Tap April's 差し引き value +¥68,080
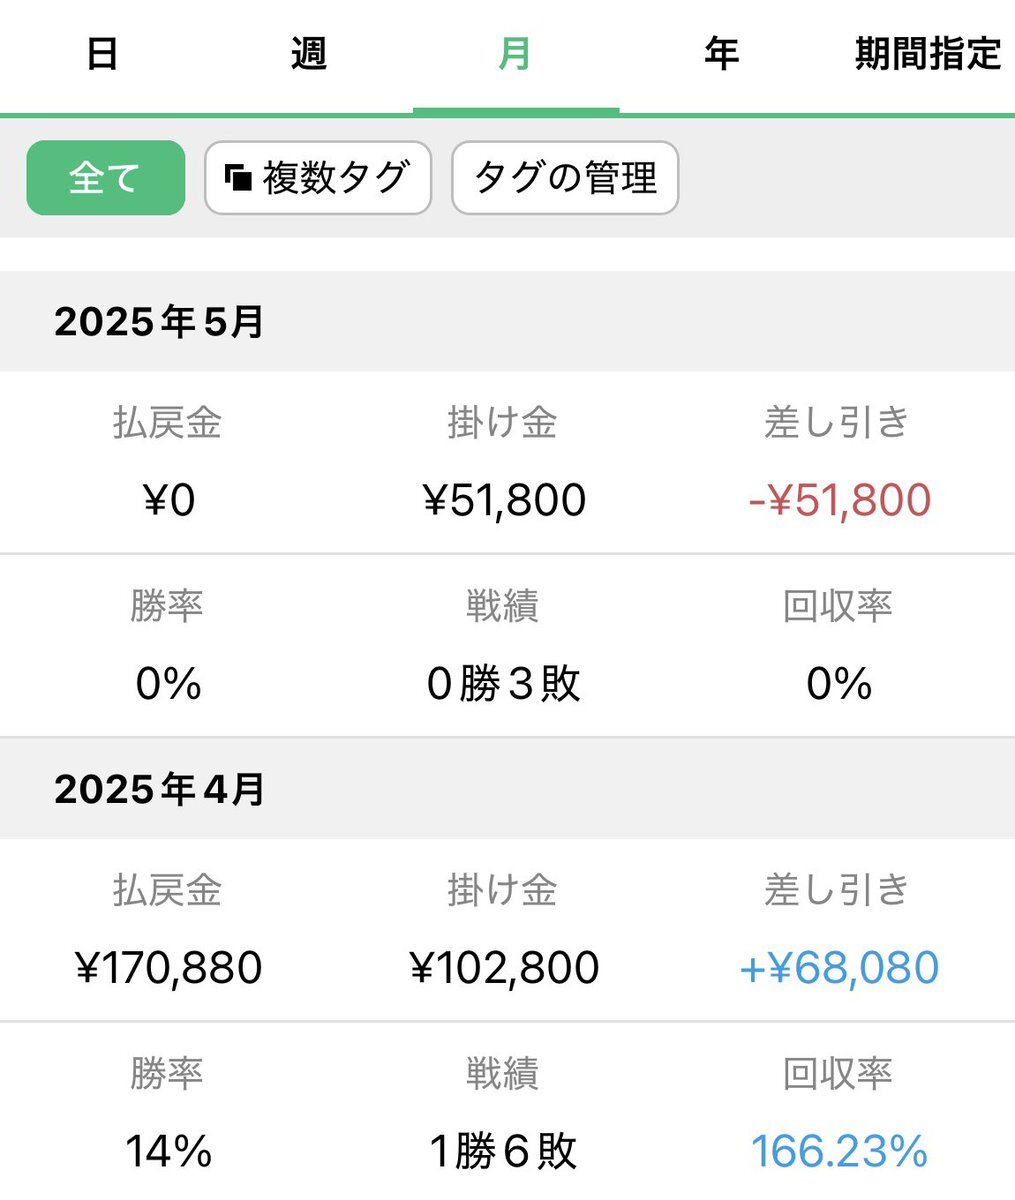The image size is (1015, 1200). click(x=839, y=968)
